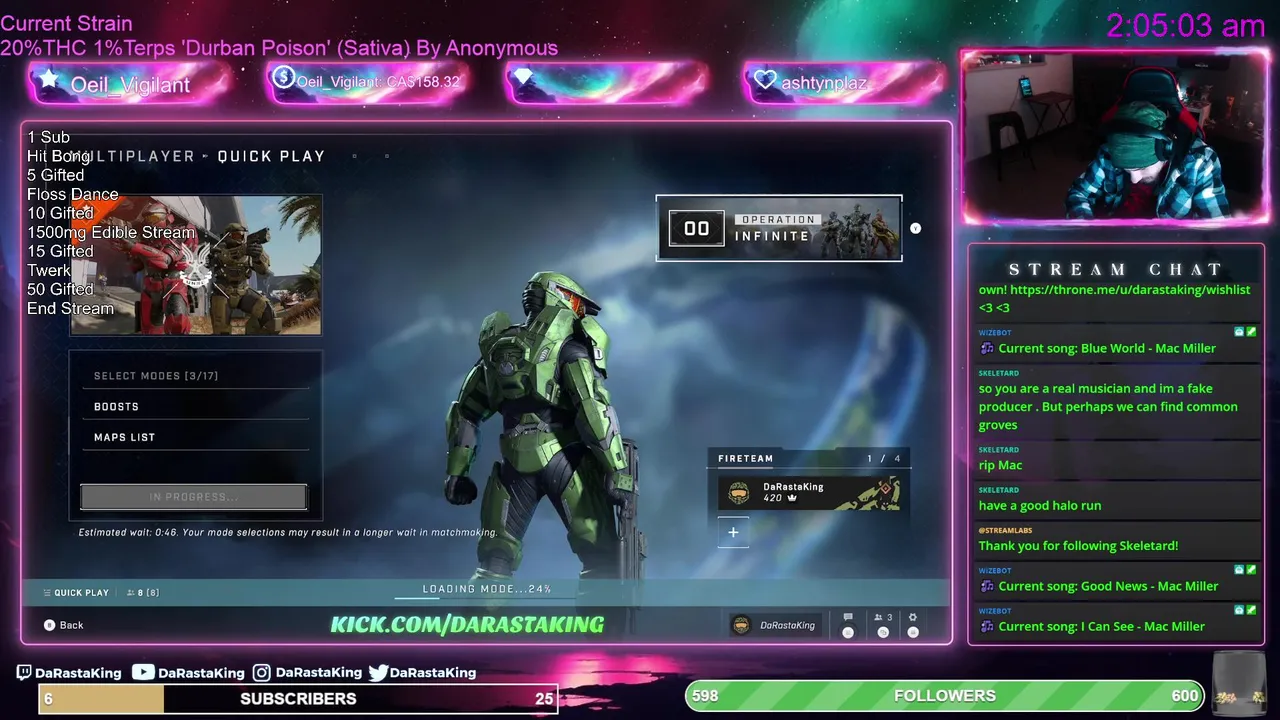Click the Instagram logo icon
Screen dimensions: 1280x720
click(x=261, y=673)
